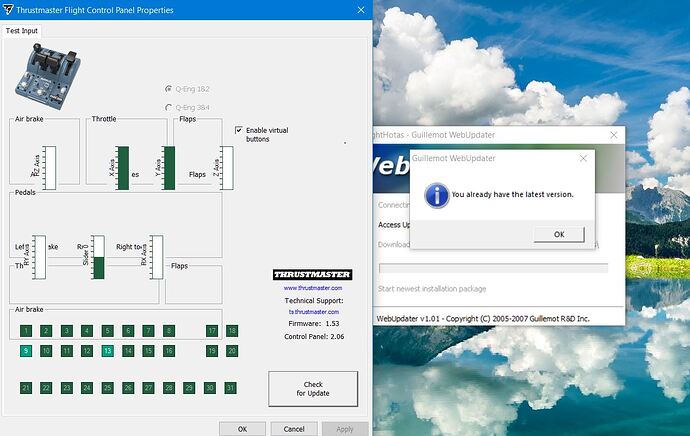690x436 pixels.
Task: Click the greyed Apply button
Action: click(345, 429)
